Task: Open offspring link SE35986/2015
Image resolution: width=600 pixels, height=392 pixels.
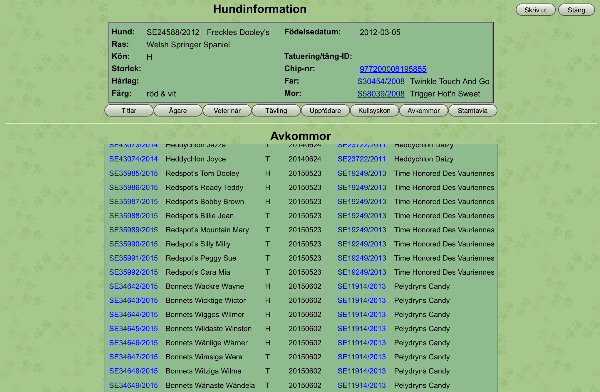Action: click(x=134, y=188)
